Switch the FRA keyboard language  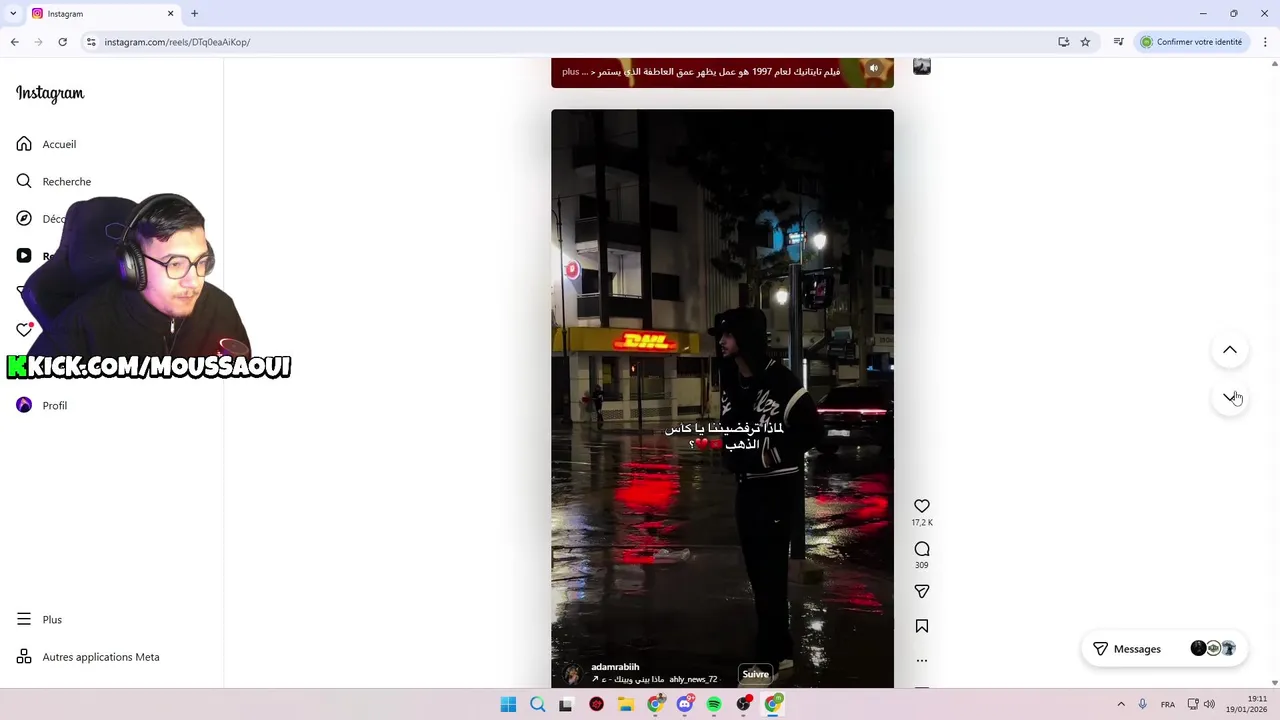coord(1168,704)
